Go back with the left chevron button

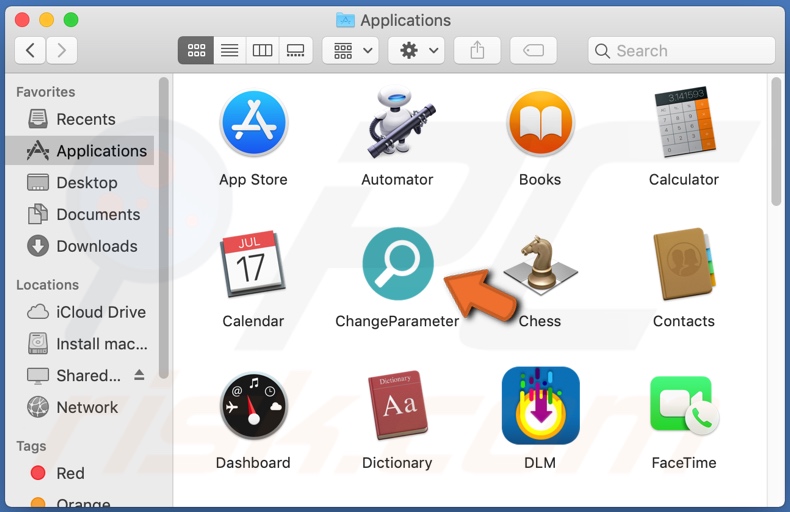coord(30,50)
